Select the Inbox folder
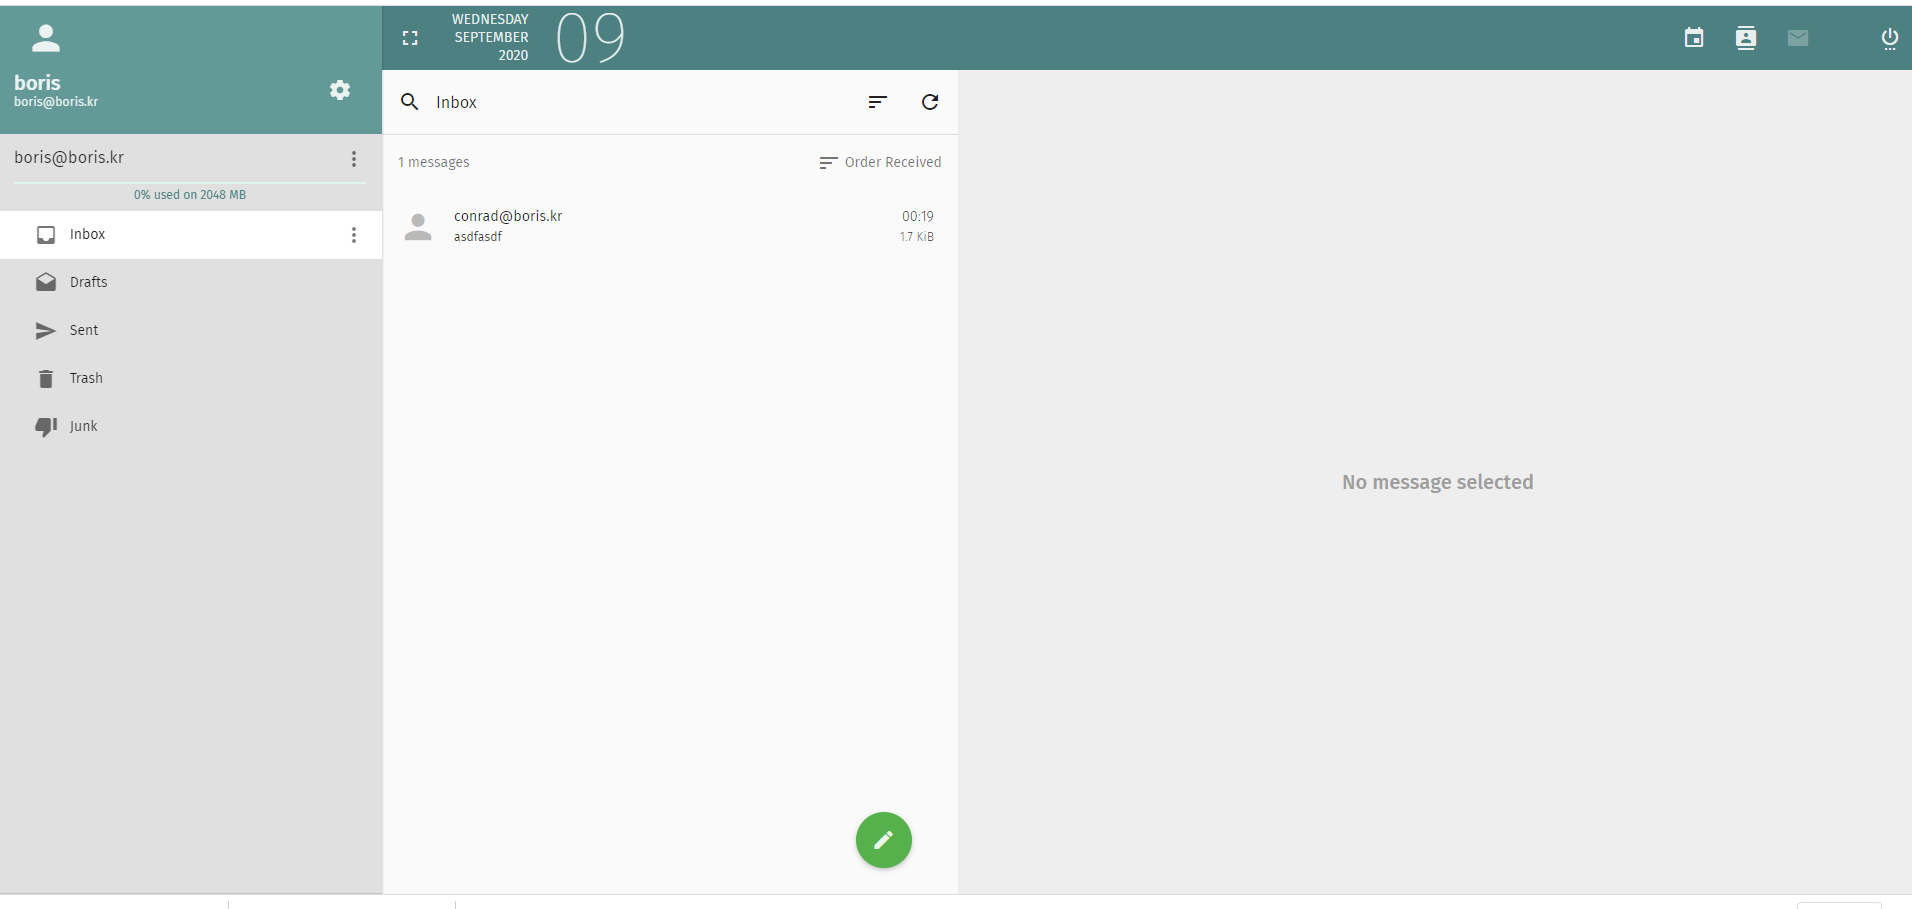Viewport: 1912px width, 909px height. click(x=191, y=235)
